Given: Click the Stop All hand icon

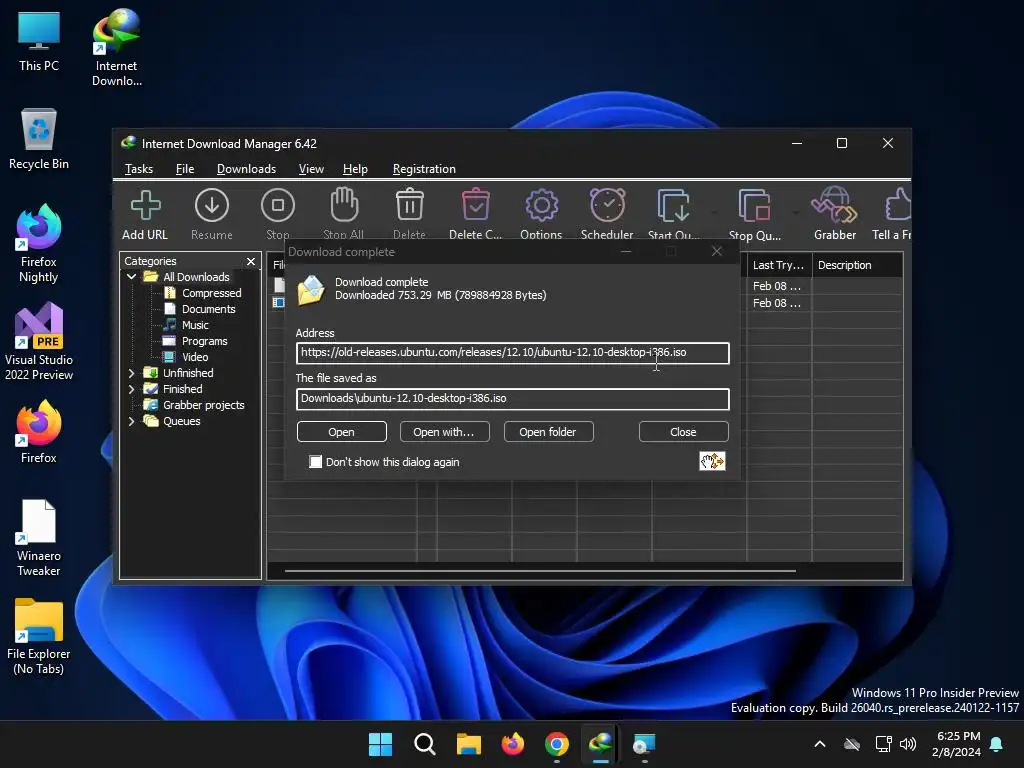Looking at the screenshot, I should click(x=344, y=205).
